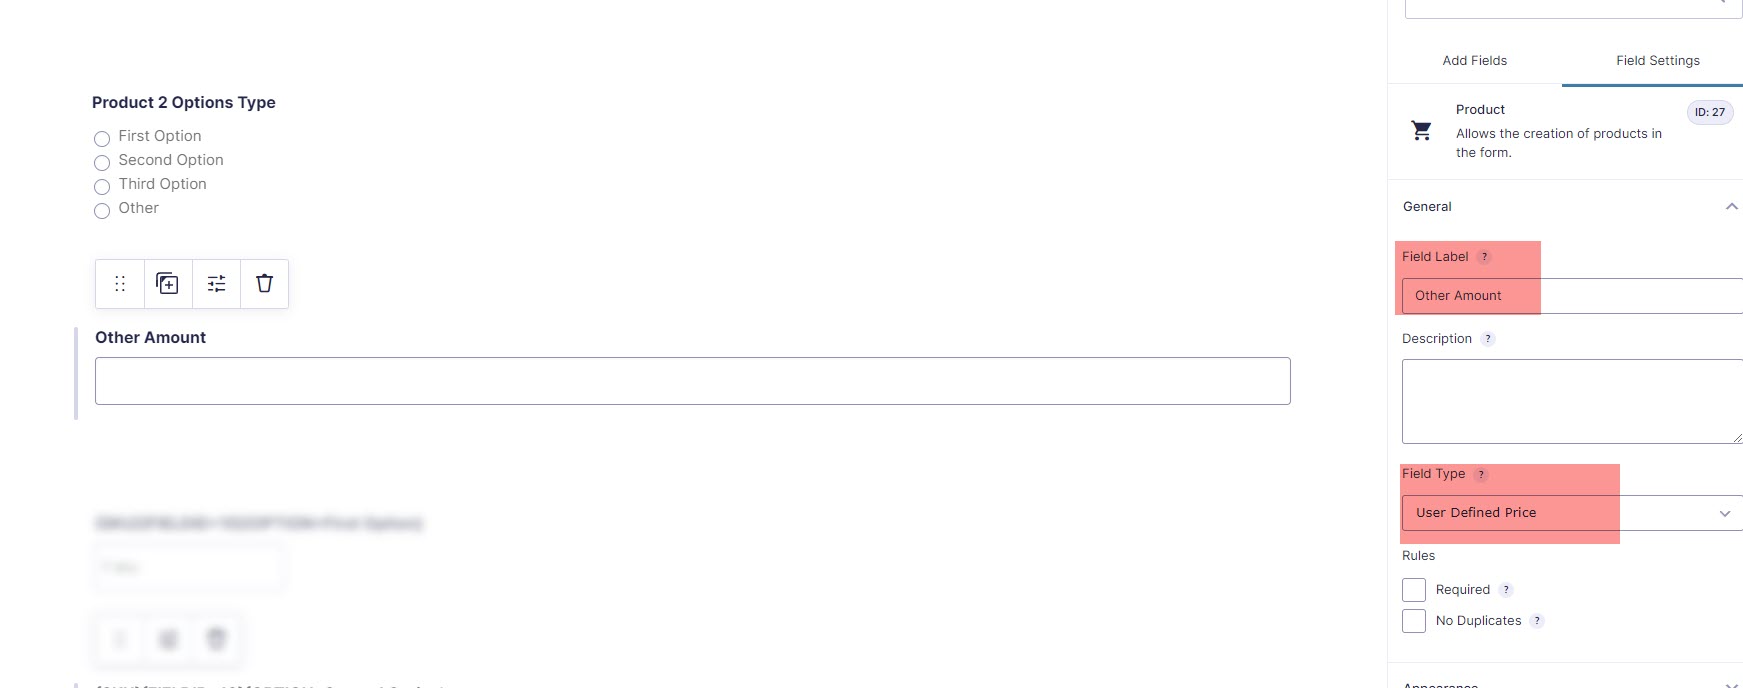This screenshot has width=1743, height=688.
Task: Select the Third Option radio button
Action: pos(102,187)
